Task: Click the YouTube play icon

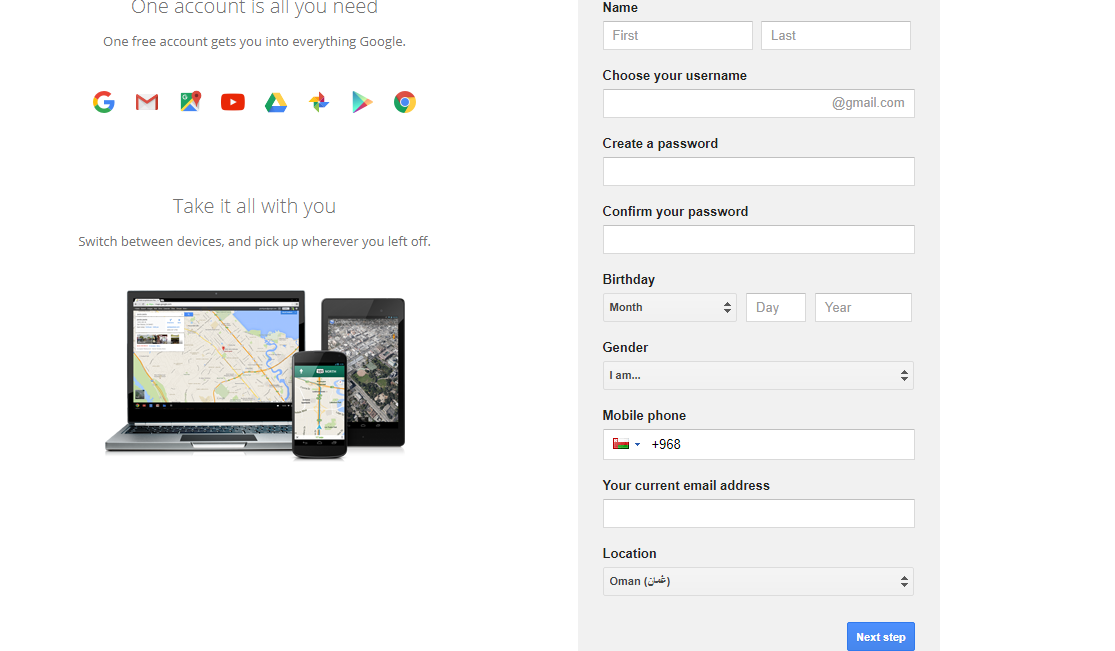Action: point(233,102)
